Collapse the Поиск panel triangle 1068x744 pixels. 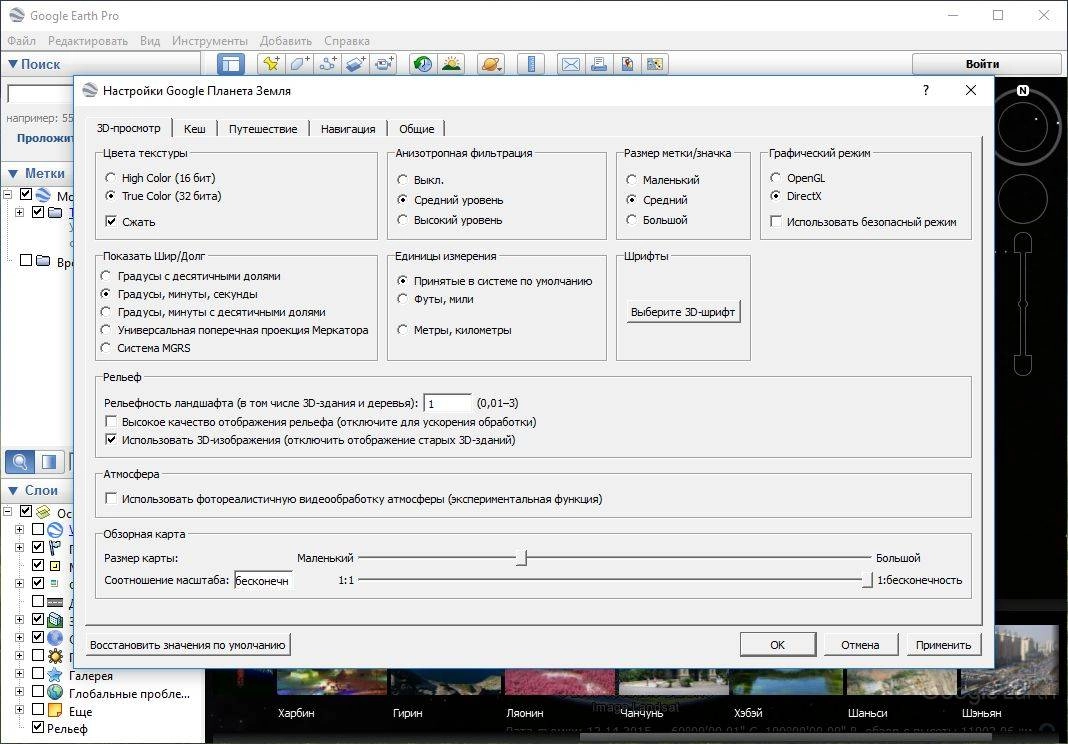pyautogui.click(x=12, y=64)
